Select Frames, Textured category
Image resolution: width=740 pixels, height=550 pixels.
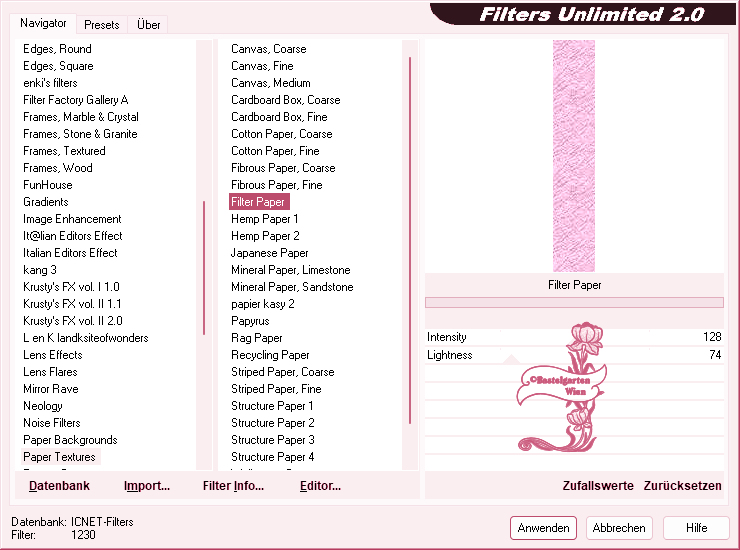64,151
